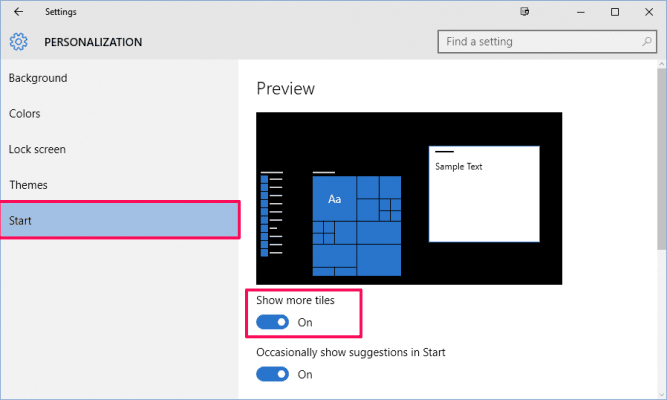Viewport: 667px width, 400px height.
Task: Click the Personalization gear icon
Action: click(x=18, y=42)
